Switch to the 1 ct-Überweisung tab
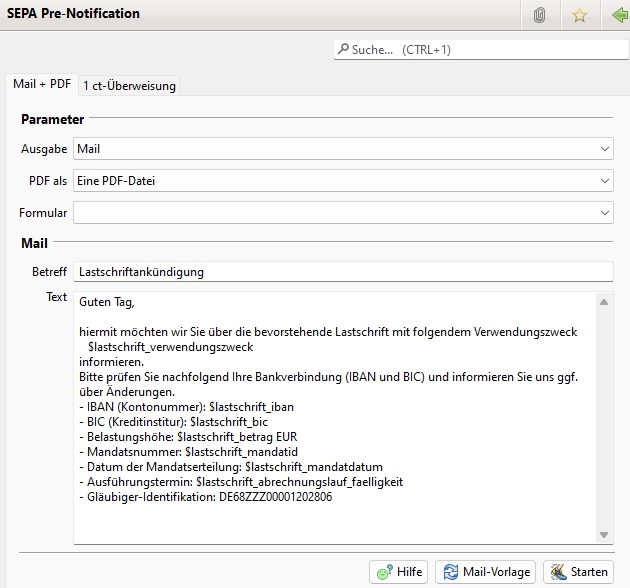This screenshot has width=630, height=588. click(x=129, y=86)
